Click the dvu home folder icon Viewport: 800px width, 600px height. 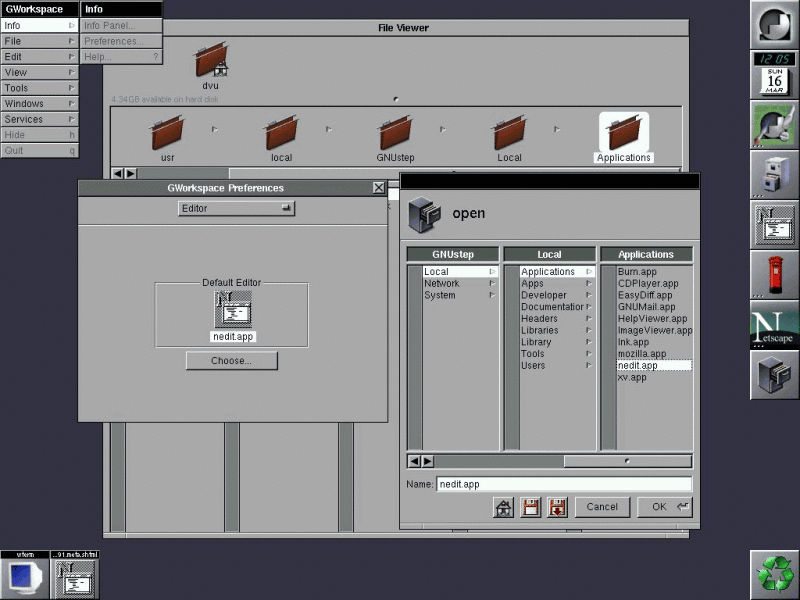click(210, 64)
